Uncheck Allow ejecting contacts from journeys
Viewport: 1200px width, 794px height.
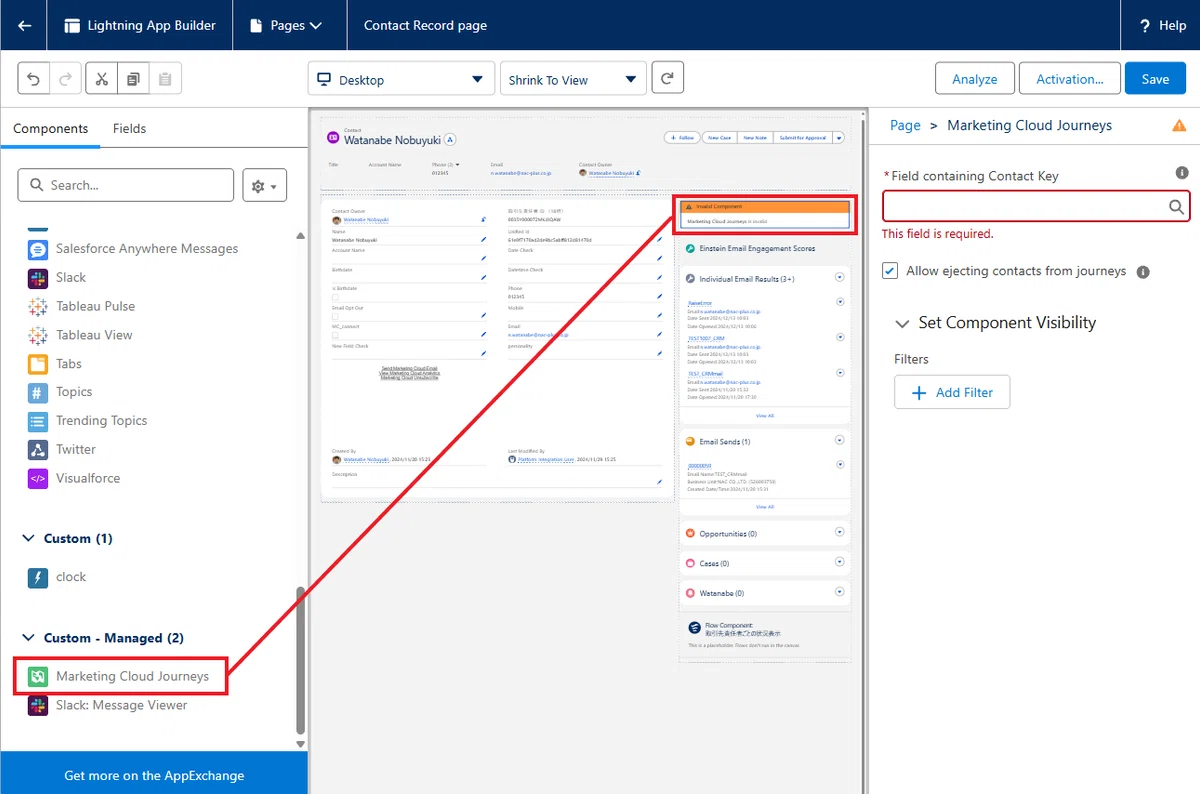pyautogui.click(x=890, y=271)
